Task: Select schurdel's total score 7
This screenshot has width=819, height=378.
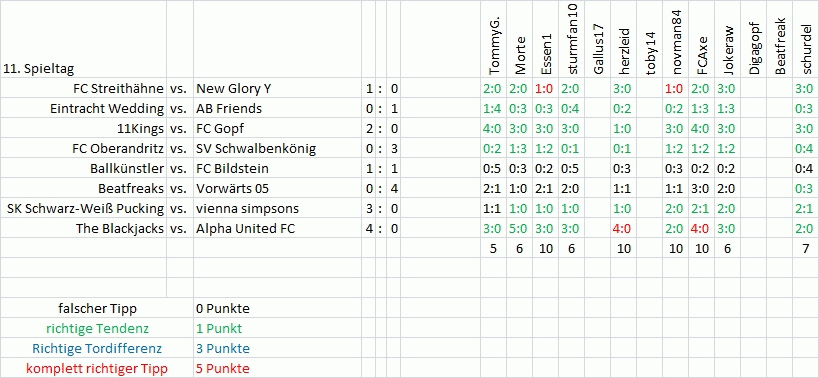Action: 805,249
